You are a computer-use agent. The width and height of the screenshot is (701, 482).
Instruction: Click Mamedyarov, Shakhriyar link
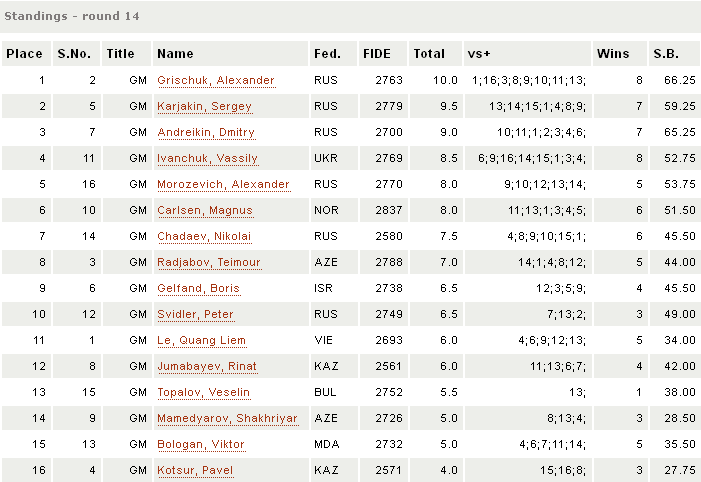[227, 419]
